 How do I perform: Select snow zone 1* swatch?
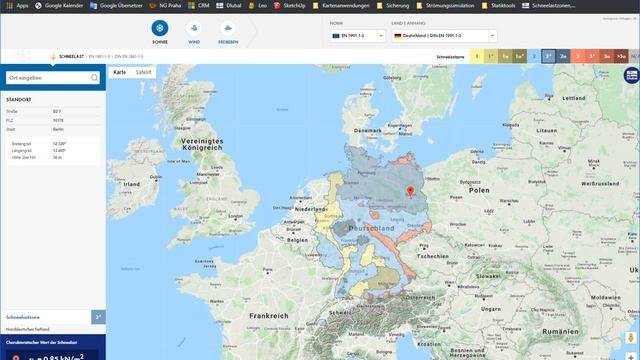point(491,56)
